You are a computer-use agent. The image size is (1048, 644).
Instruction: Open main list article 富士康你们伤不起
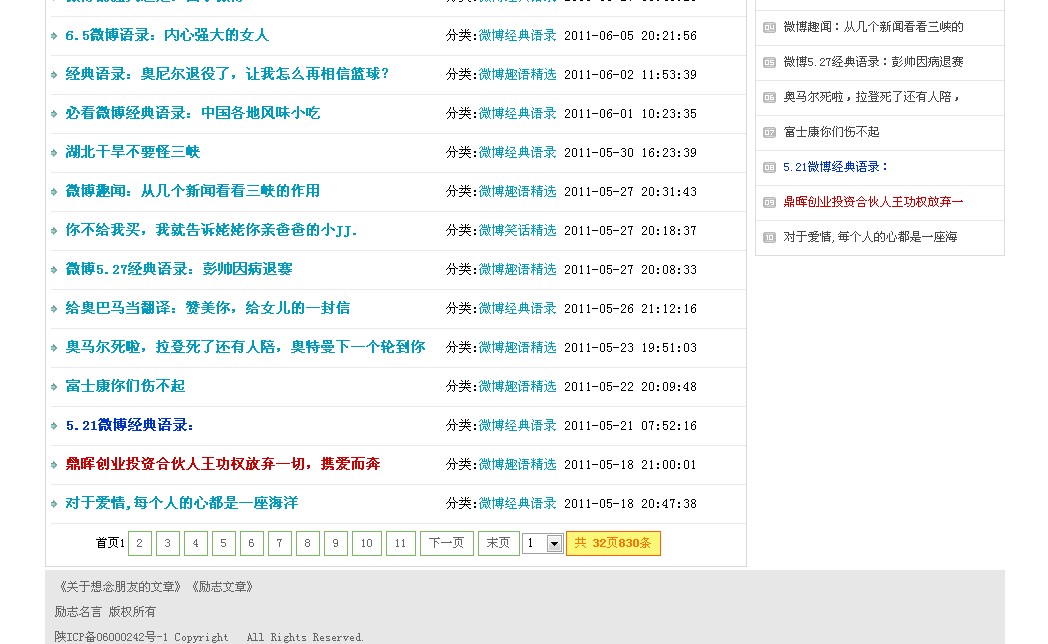click(125, 386)
